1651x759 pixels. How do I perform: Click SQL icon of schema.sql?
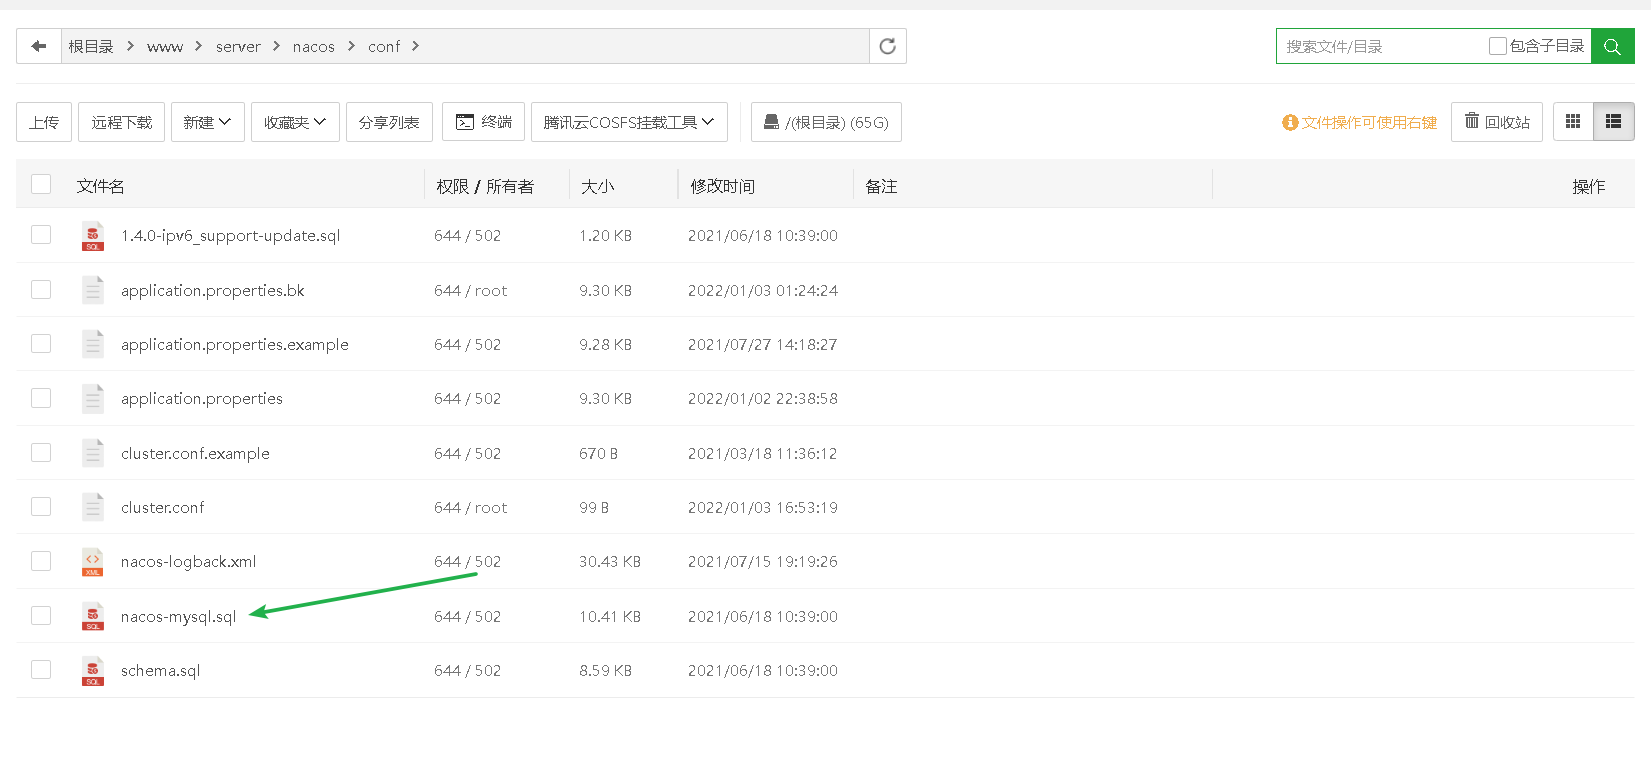point(93,670)
